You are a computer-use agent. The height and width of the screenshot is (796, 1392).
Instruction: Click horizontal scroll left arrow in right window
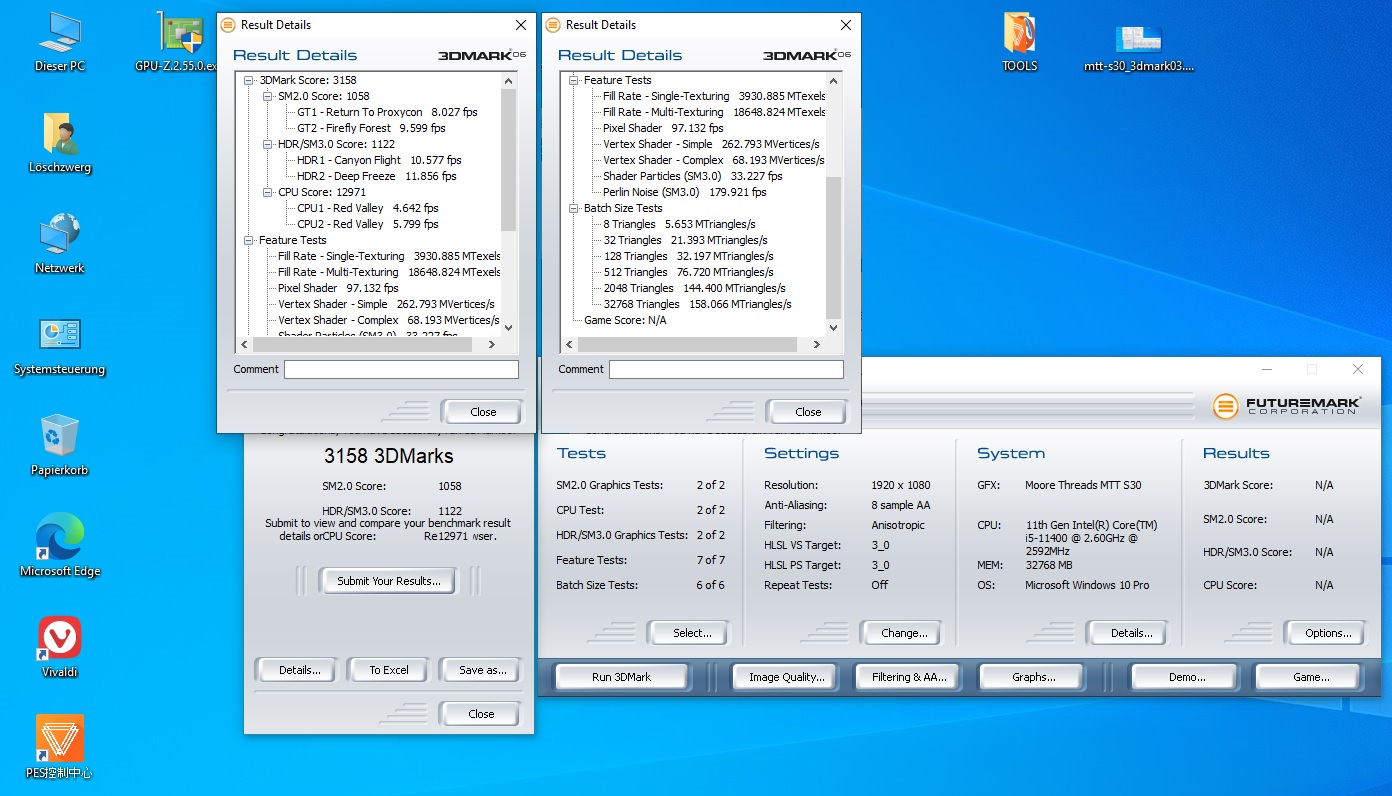pos(570,344)
